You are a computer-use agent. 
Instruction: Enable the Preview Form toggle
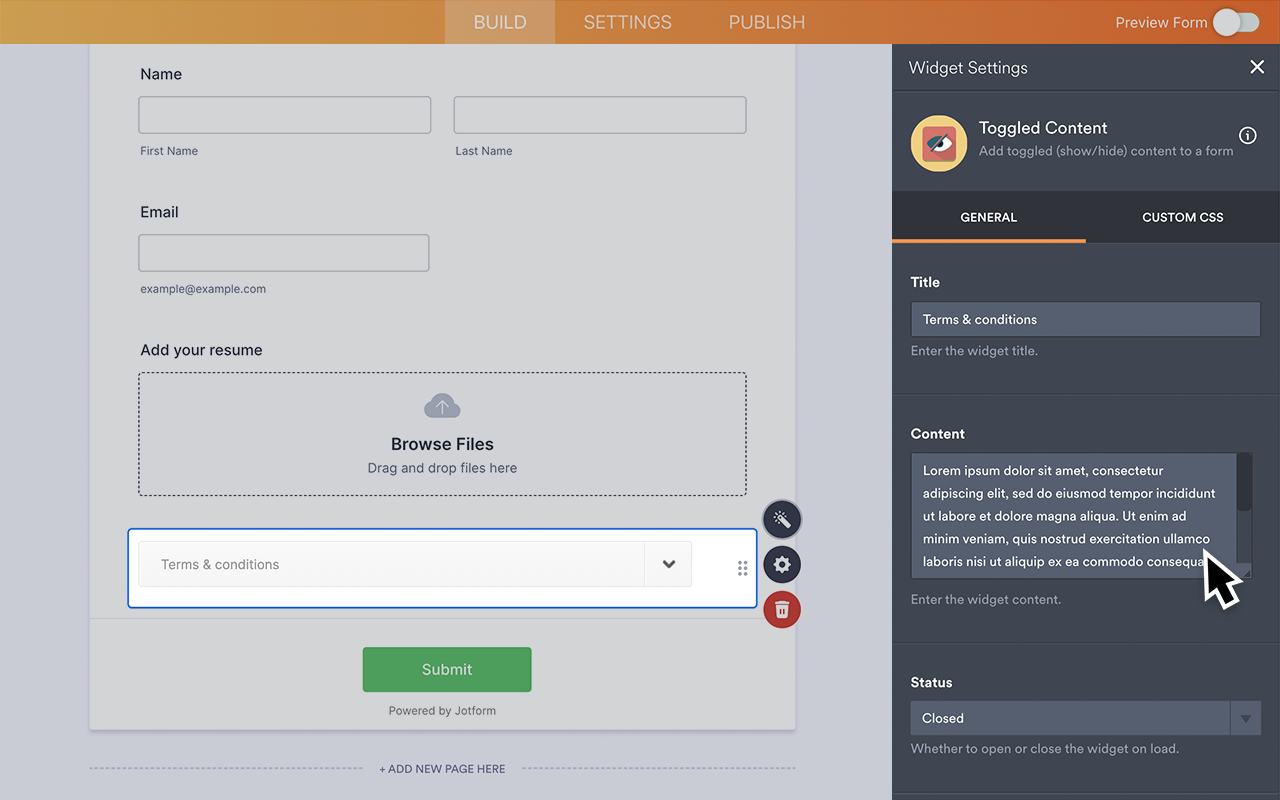(x=1235, y=21)
